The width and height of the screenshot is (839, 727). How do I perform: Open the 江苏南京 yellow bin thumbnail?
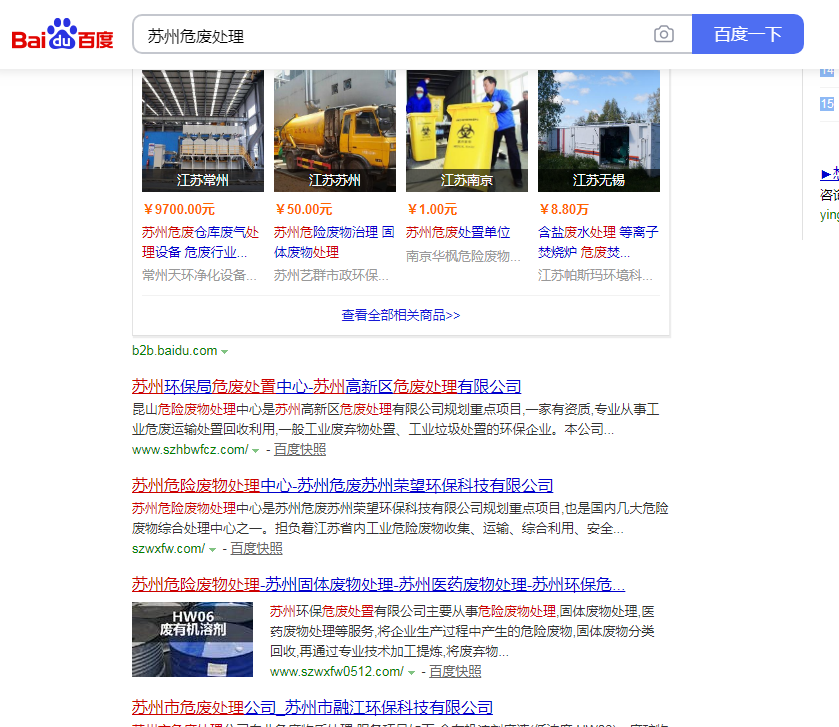click(x=467, y=130)
